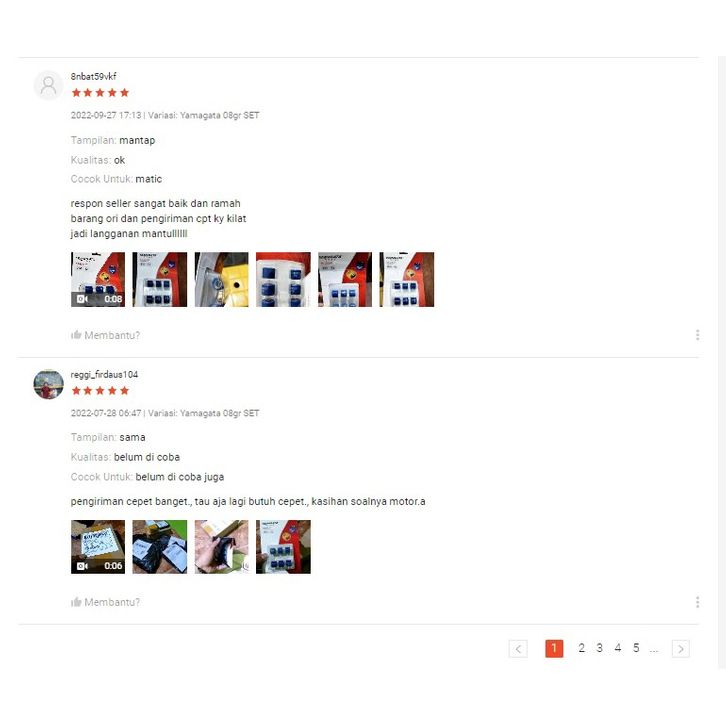Image resolution: width=726 pixels, height=726 pixels.
Task: View black package photo in second review
Action: coord(160,547)
